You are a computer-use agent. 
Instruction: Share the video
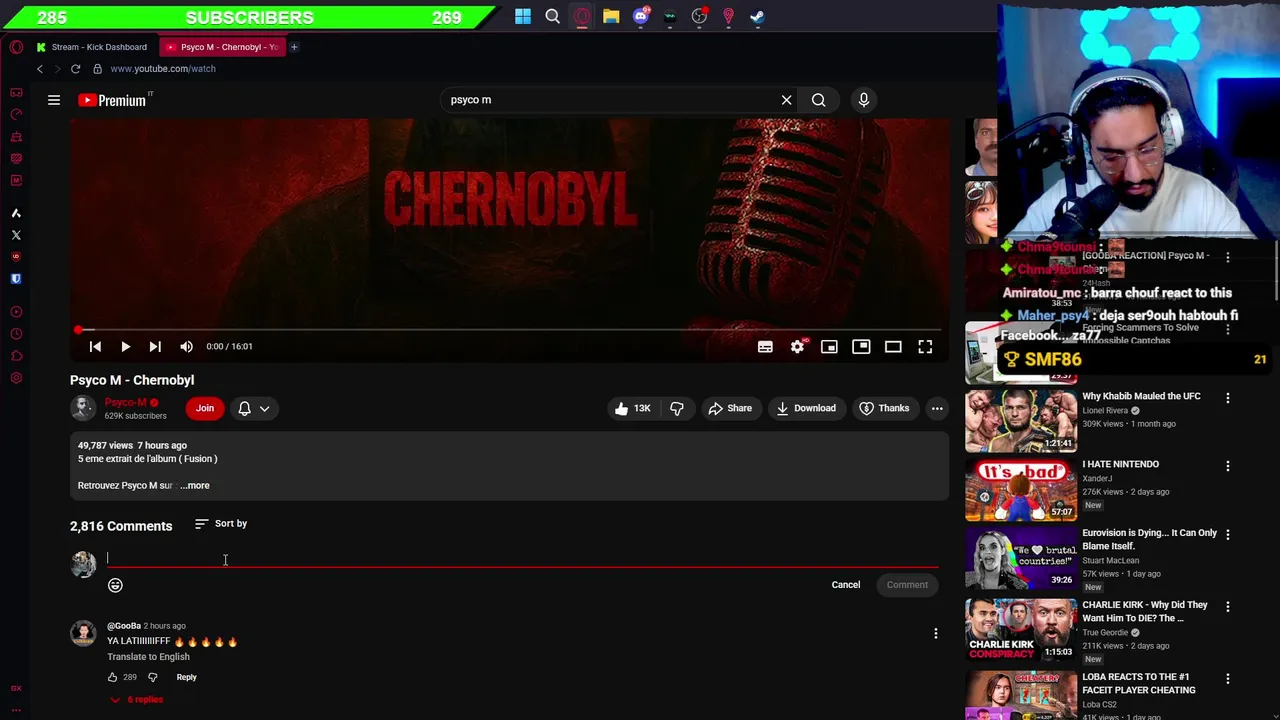click(x=730, y=408)
